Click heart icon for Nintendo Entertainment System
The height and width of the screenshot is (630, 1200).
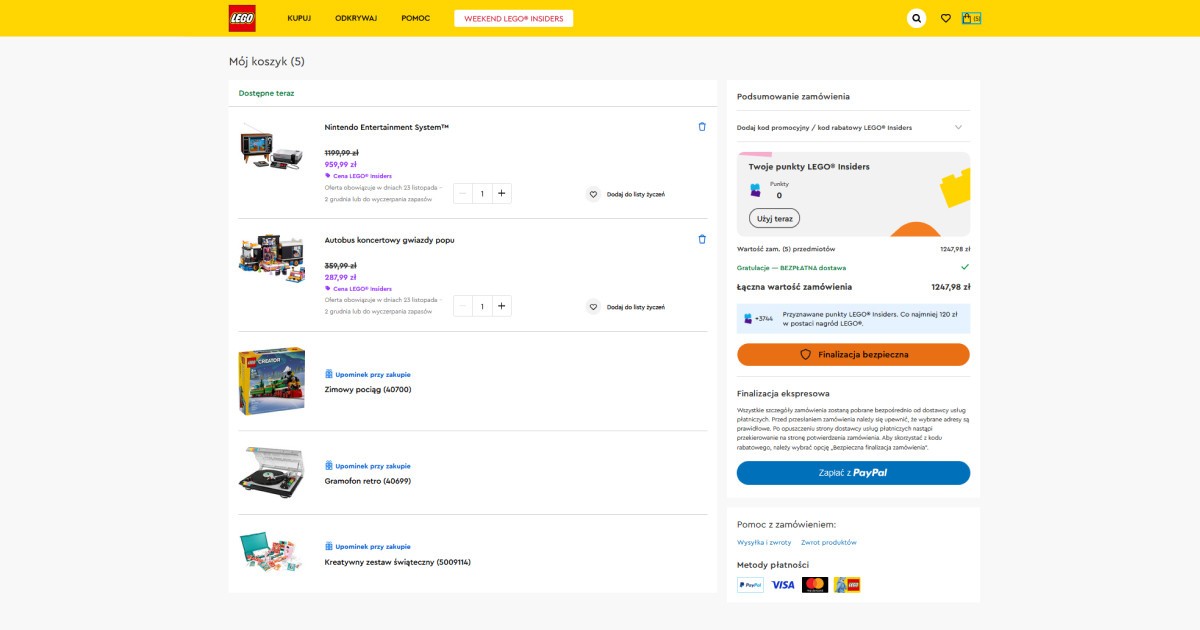tap(593, 194)
